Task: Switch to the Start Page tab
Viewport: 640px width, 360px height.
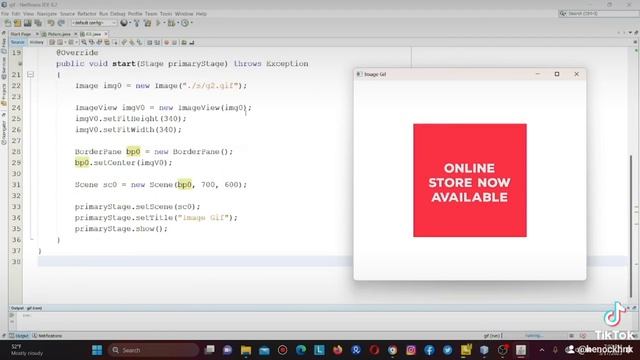Action: 21,34
